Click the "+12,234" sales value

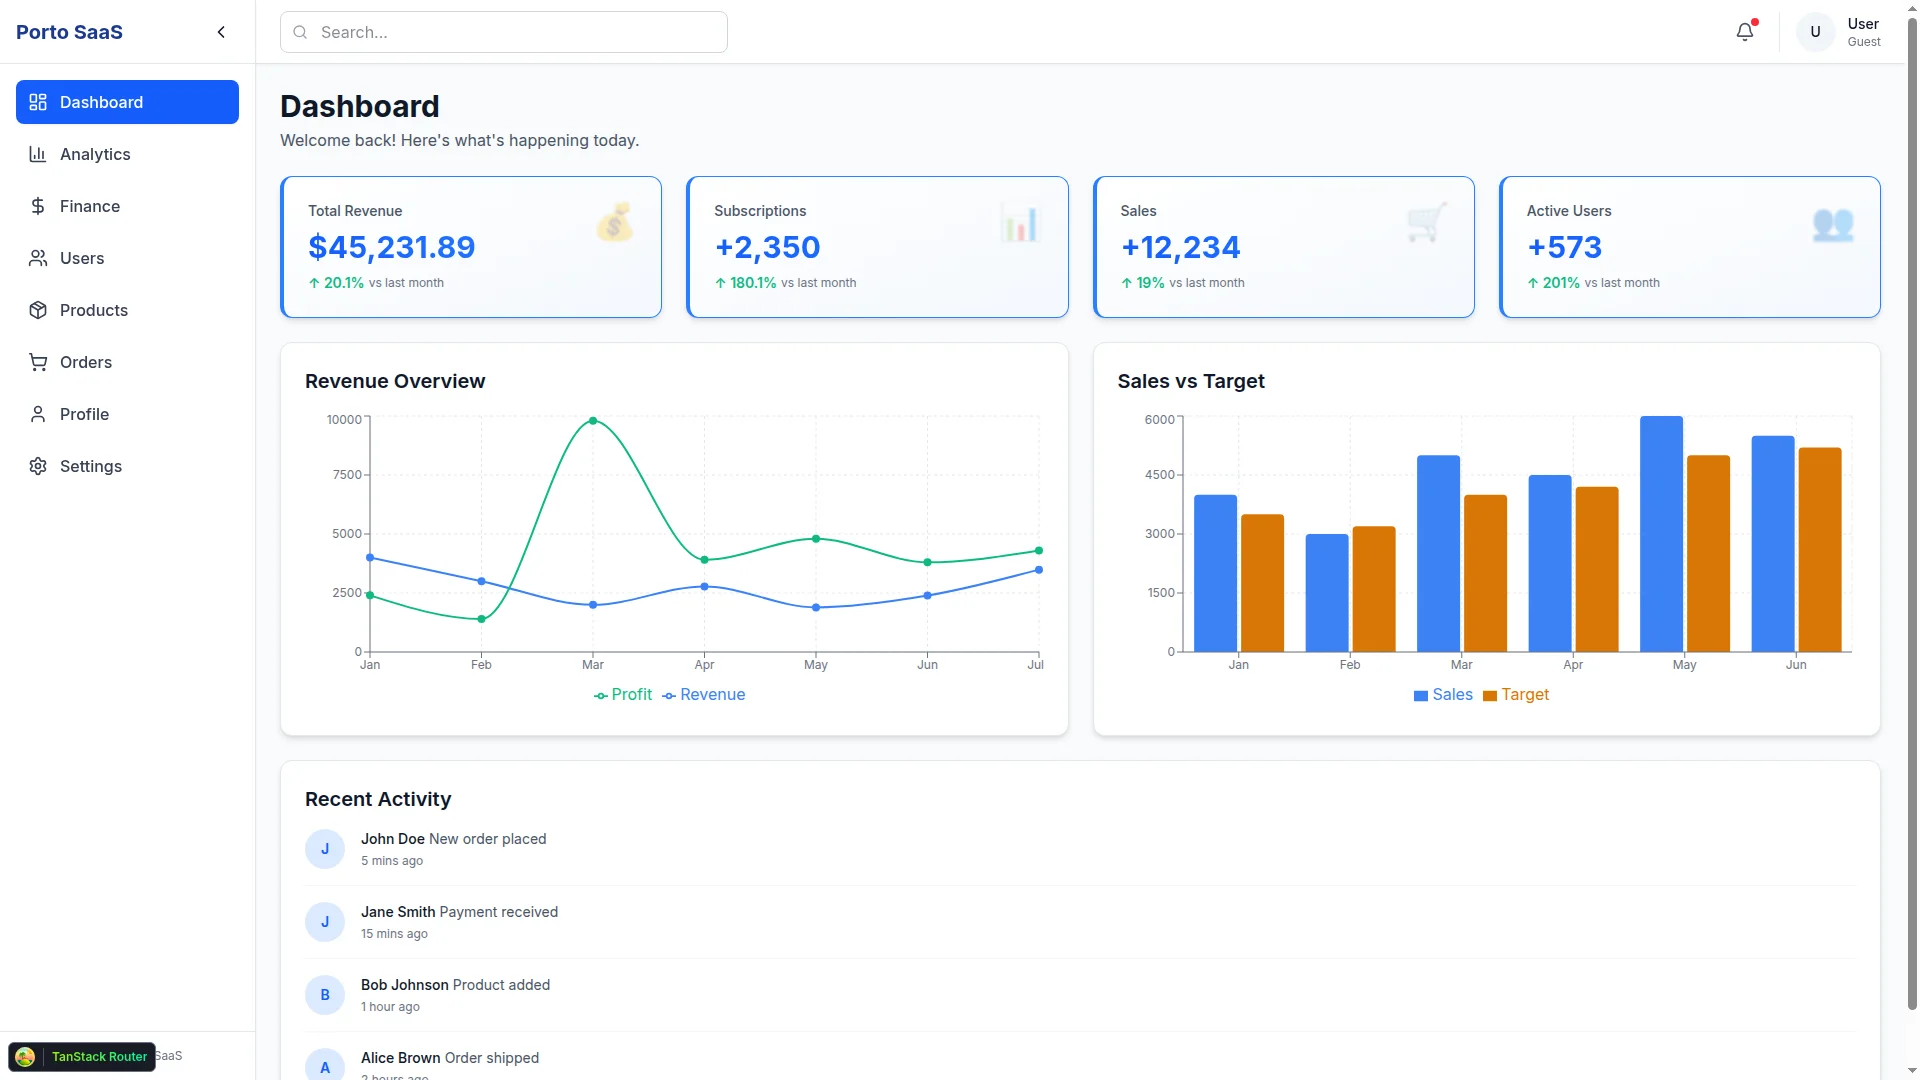pyautogui.click(x=1180, y=247)
